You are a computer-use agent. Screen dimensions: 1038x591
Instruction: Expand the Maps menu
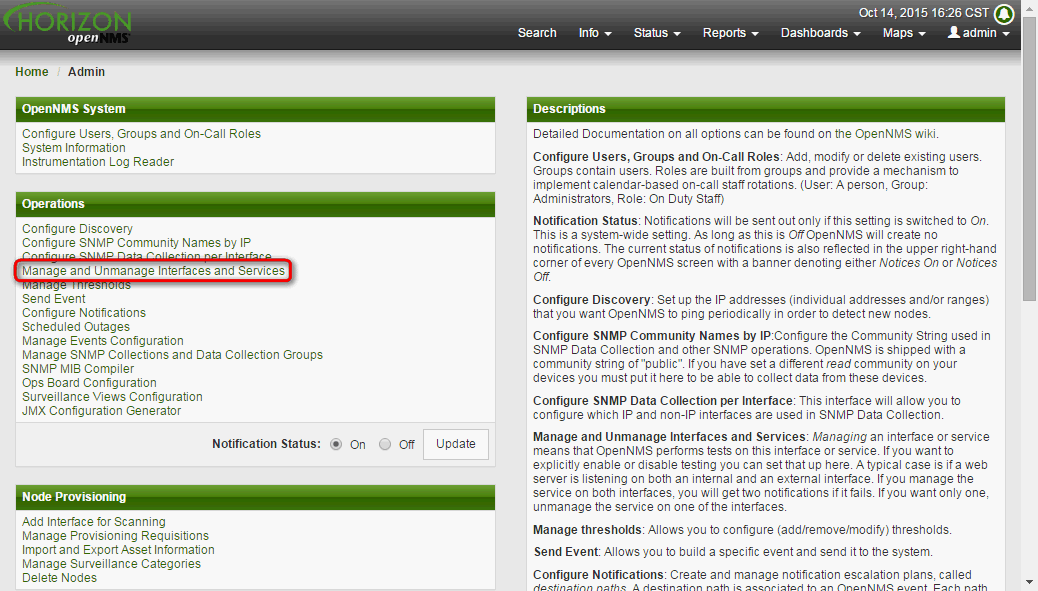point(904,33)
